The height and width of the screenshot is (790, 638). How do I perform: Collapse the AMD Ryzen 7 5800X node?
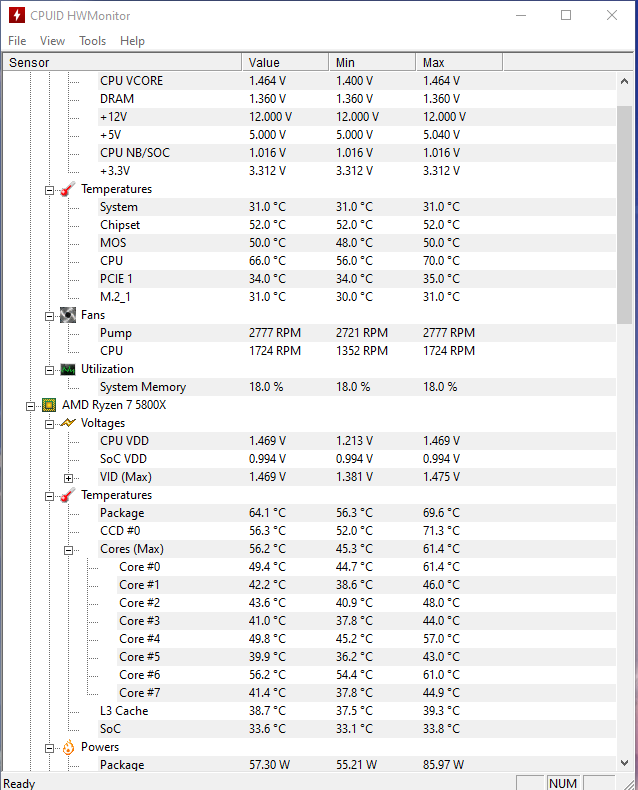point(31,406)
